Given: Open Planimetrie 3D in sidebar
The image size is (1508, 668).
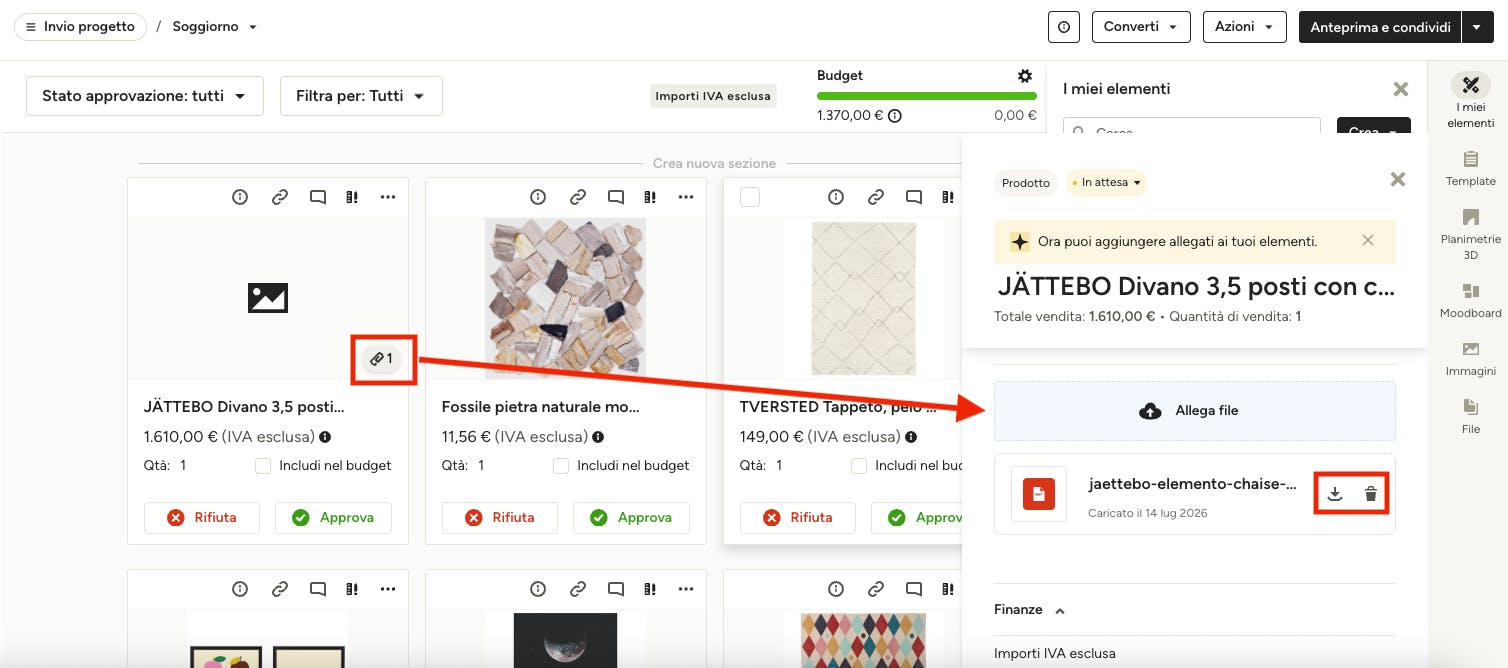Looking at the screenshot, I should click(x=1471, y=233).
